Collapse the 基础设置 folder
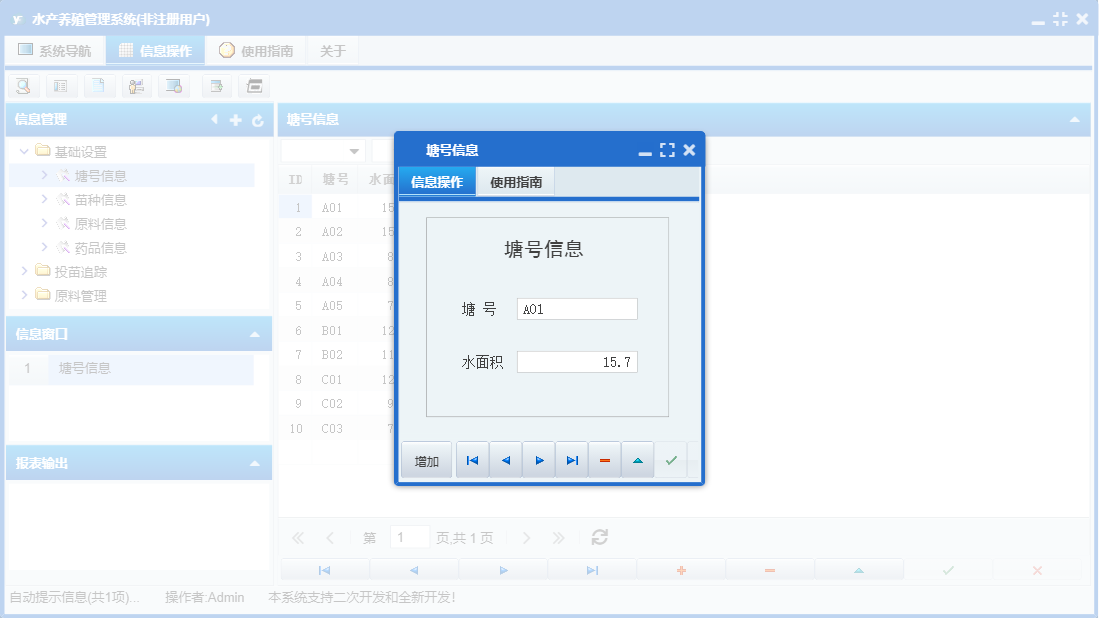 point(24,151)
